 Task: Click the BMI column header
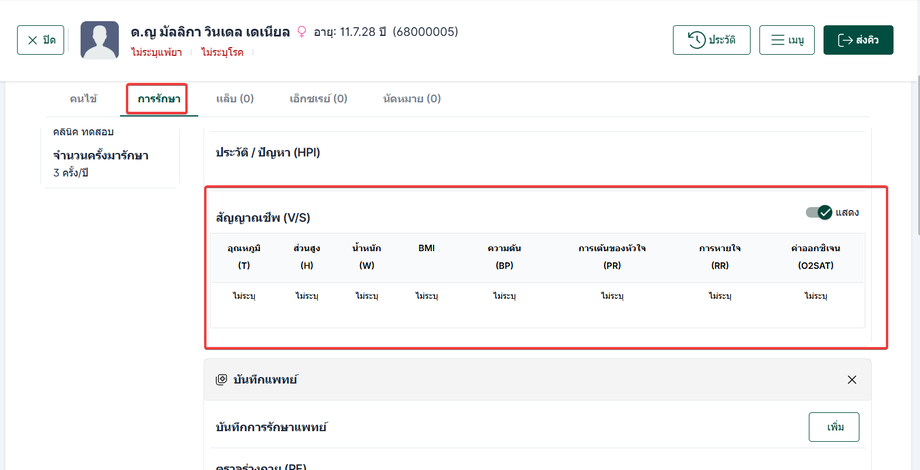[427, 248]
